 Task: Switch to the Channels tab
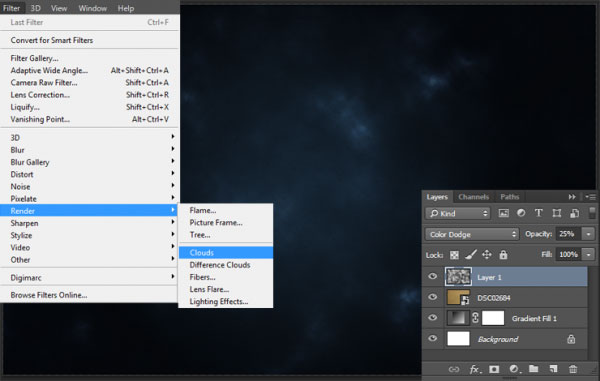473,197
